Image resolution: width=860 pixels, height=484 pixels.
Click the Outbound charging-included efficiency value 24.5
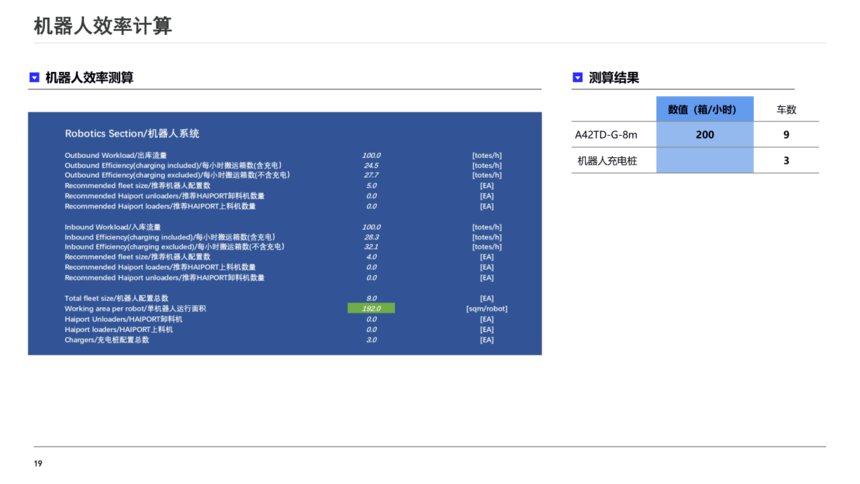coord(371,165)
